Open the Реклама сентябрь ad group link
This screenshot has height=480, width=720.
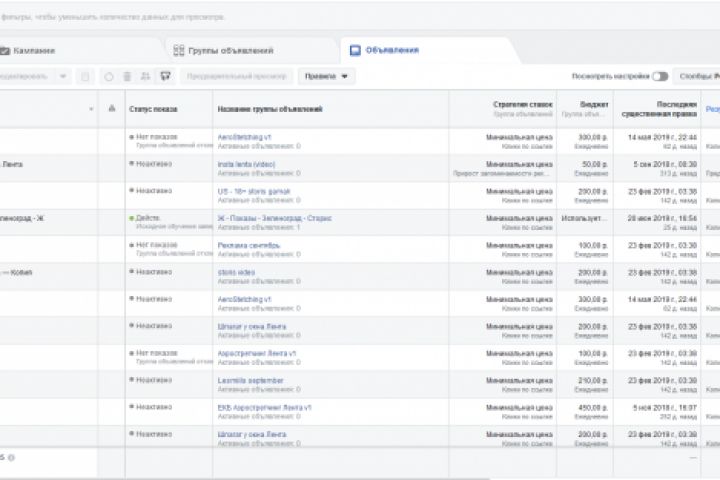[x=244, y=244]
